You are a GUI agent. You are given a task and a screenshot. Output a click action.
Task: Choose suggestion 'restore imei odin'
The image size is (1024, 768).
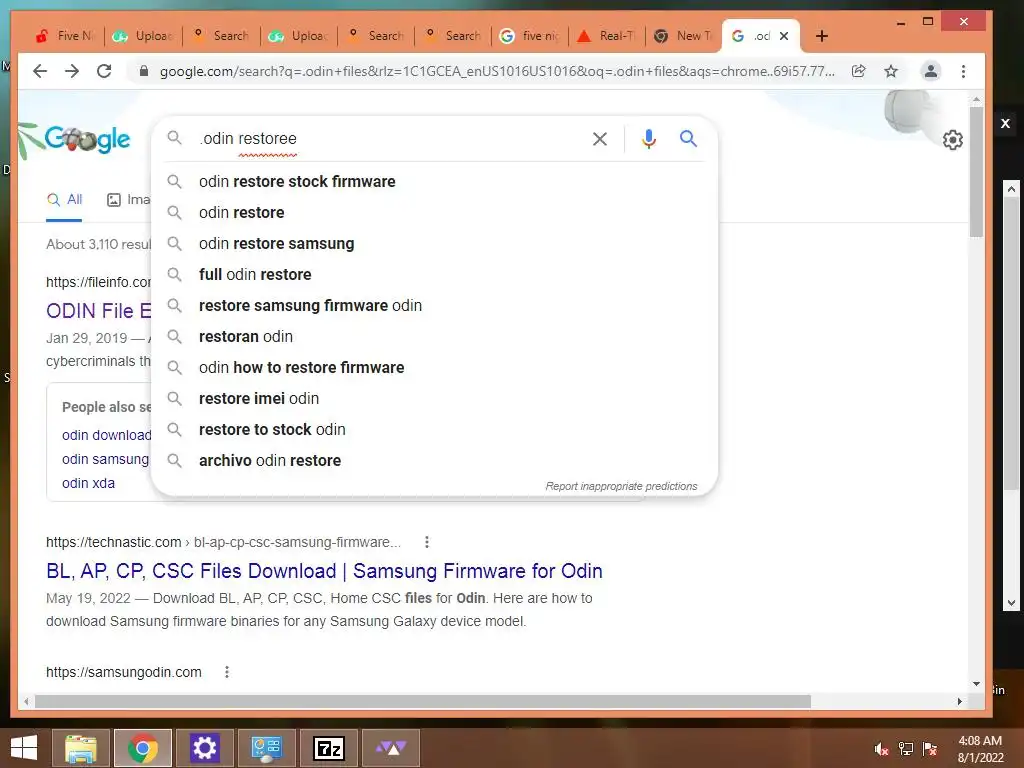point(434,398)
